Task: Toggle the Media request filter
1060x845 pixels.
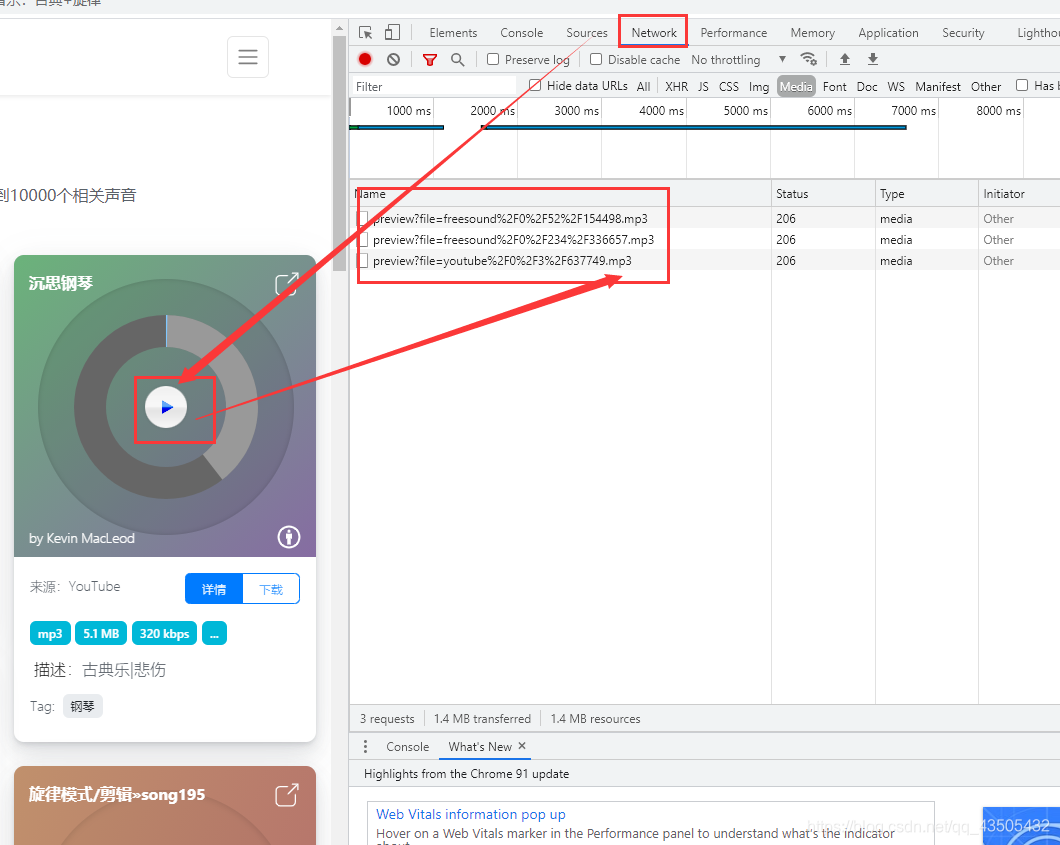Action: [796, 87]
